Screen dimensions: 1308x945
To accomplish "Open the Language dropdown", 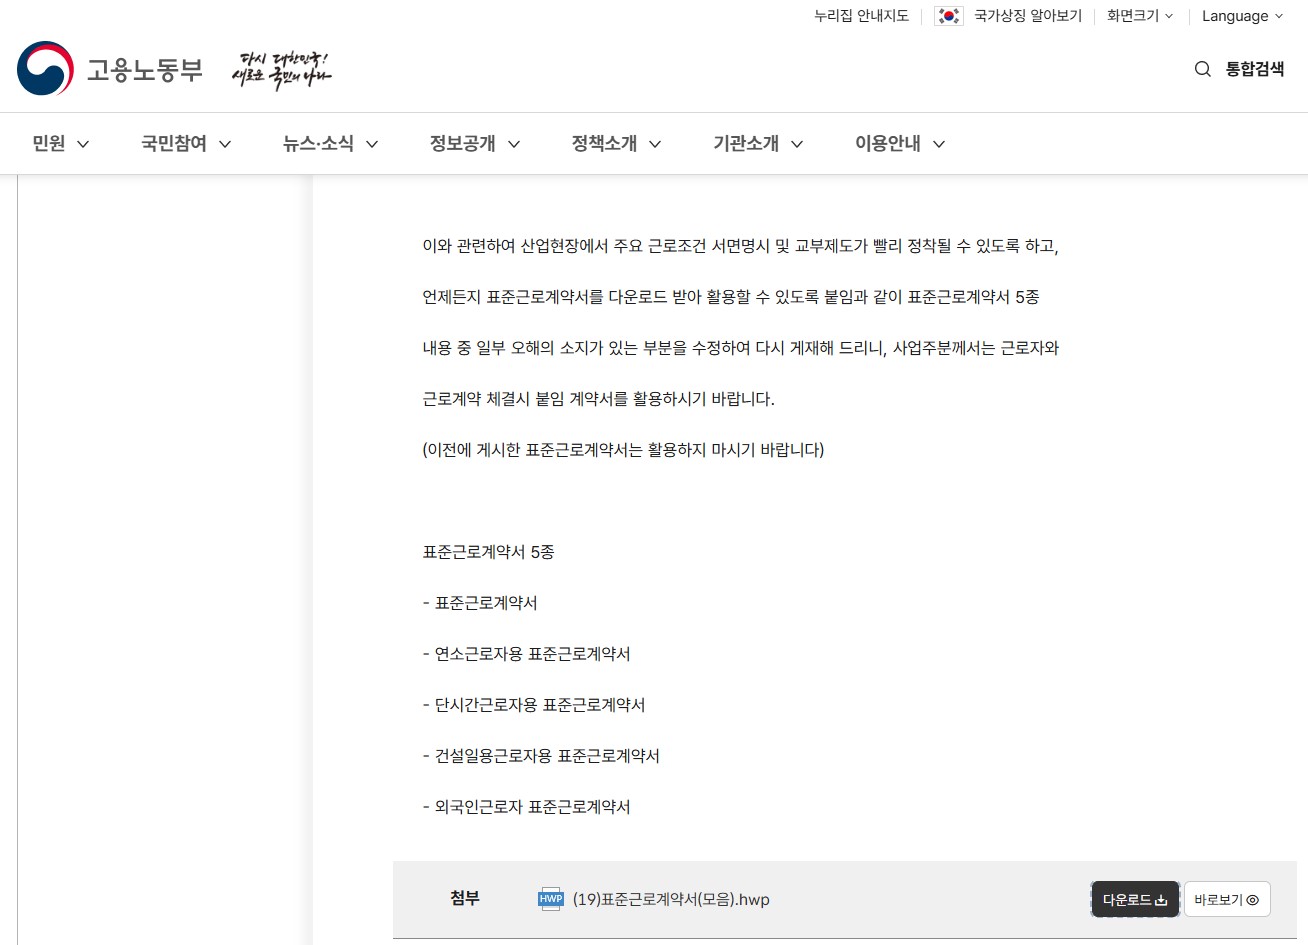I will 1242,16.
